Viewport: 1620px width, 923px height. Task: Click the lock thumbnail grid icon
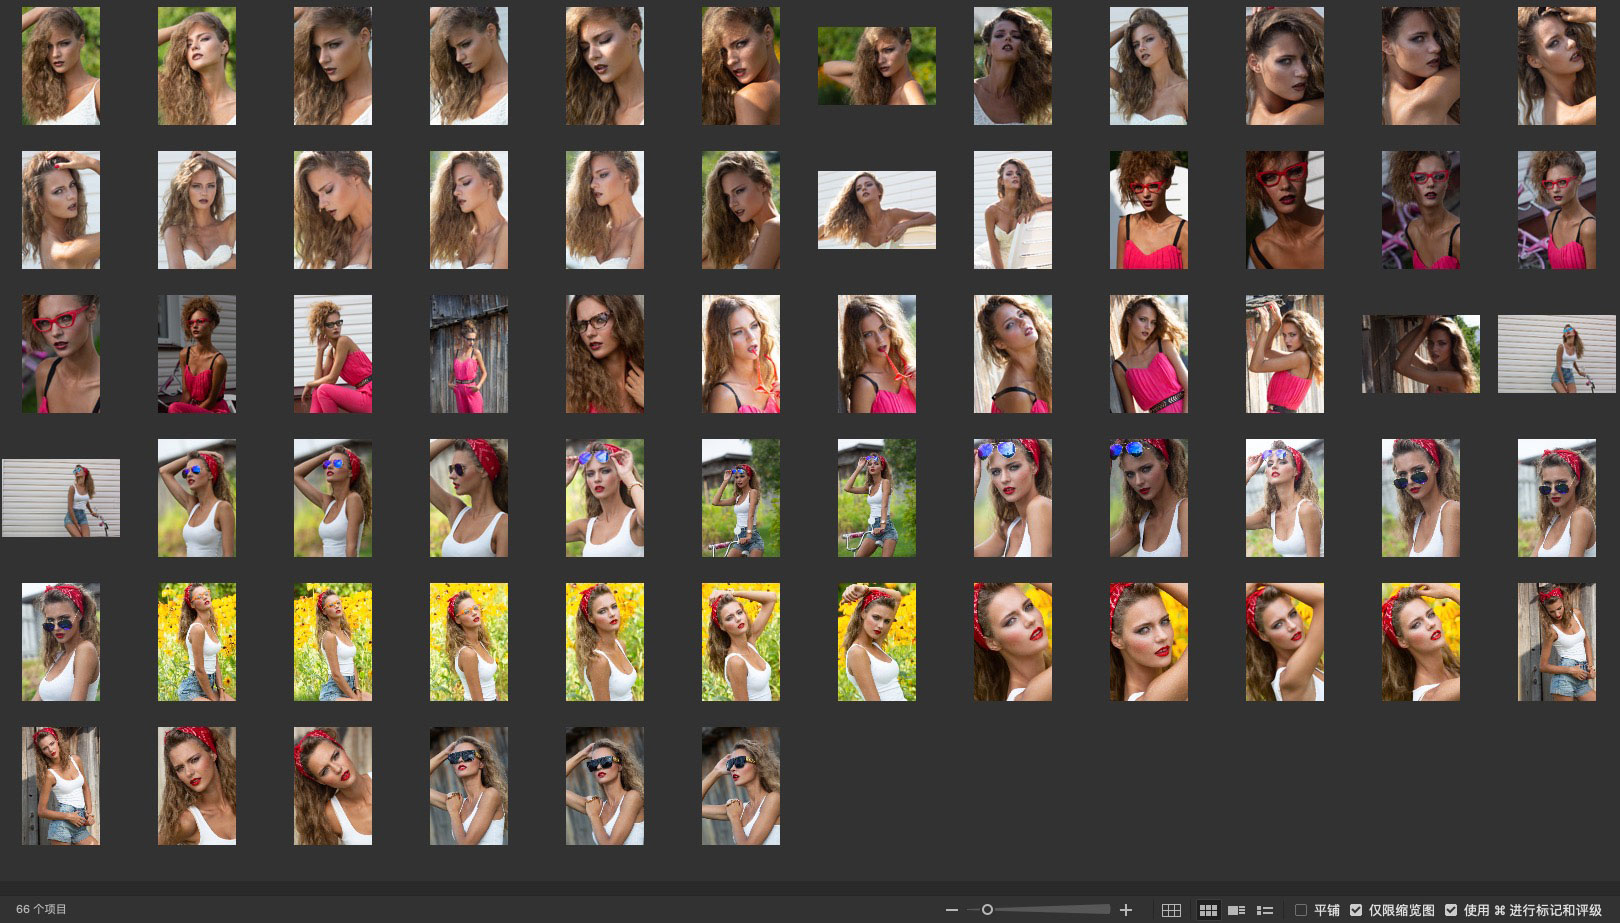pyautogui.click(x=1171, y=910)
